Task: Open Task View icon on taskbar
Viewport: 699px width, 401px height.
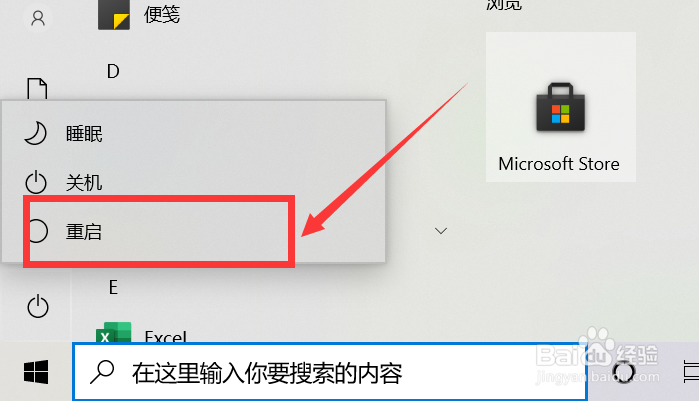Action: 691,372
